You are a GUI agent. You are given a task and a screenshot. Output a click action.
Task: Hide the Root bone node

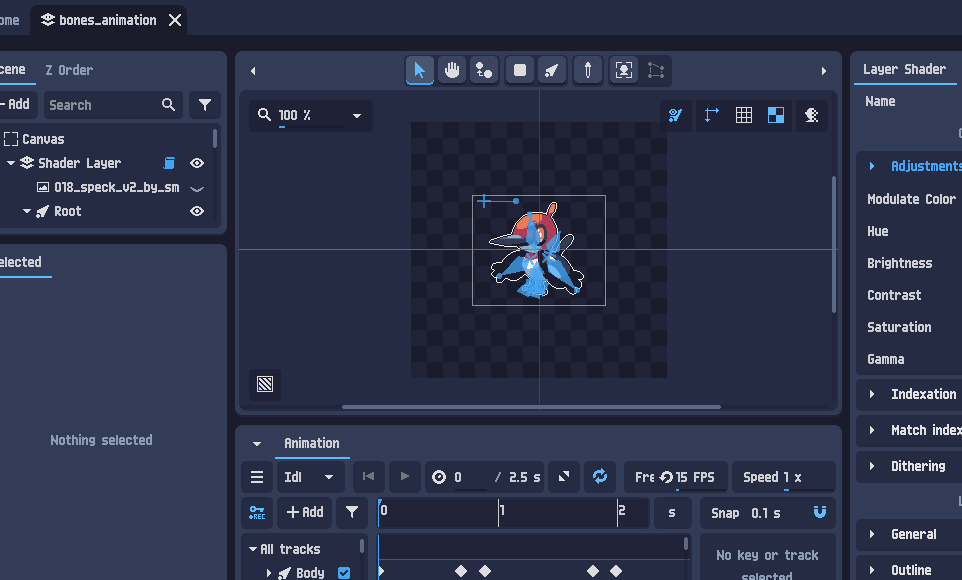(197, 211)
